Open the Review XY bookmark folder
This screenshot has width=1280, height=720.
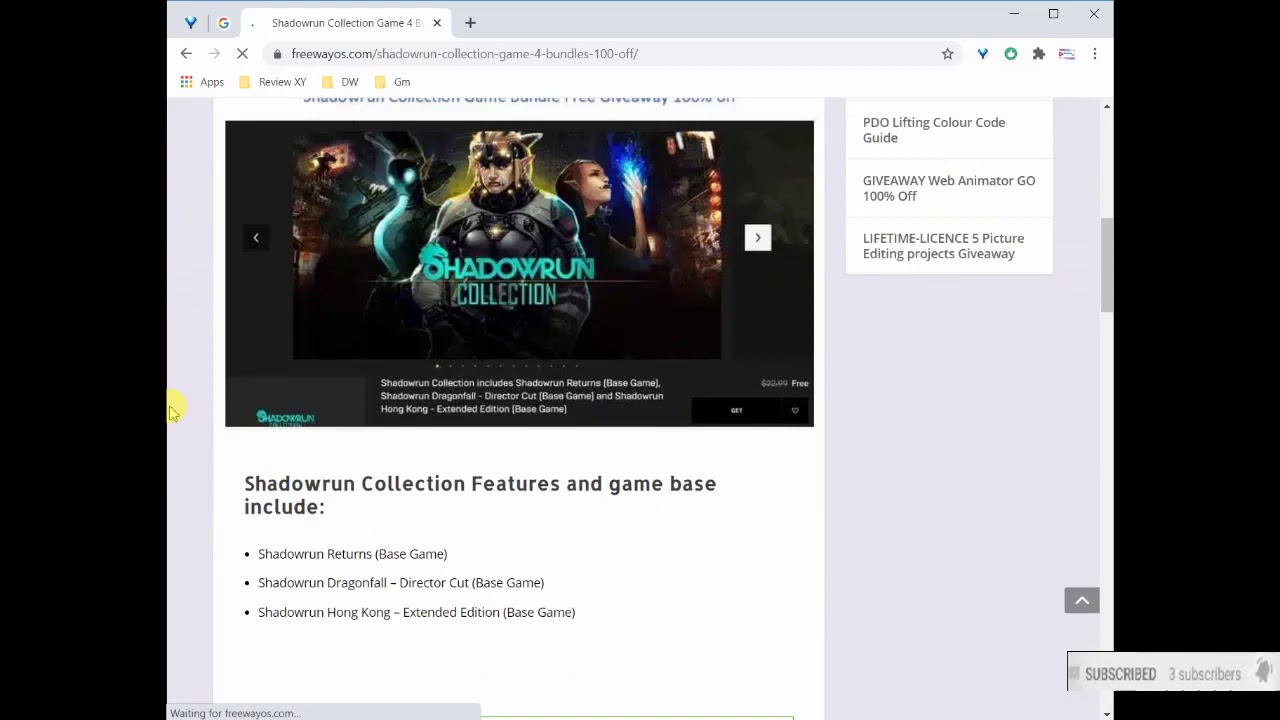pyautogui.click(x=272, y=82)
